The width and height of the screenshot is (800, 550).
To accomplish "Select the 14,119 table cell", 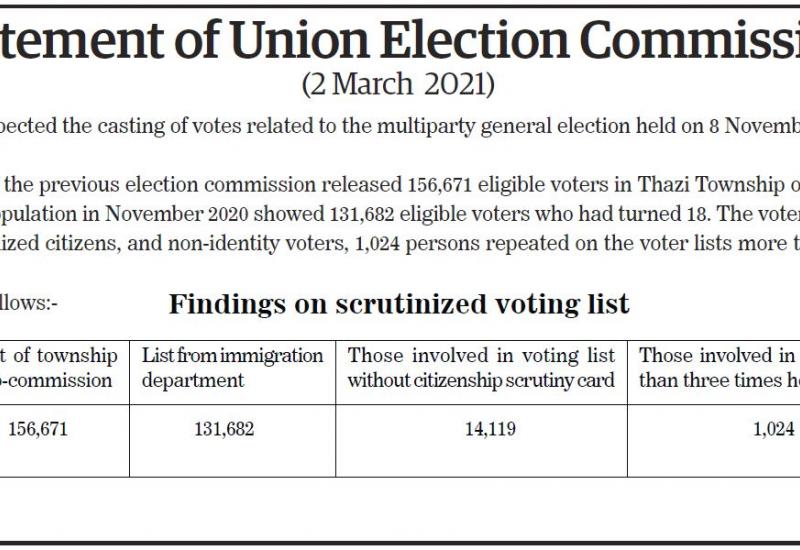I will pyautogui.click(x=481, y=429).
